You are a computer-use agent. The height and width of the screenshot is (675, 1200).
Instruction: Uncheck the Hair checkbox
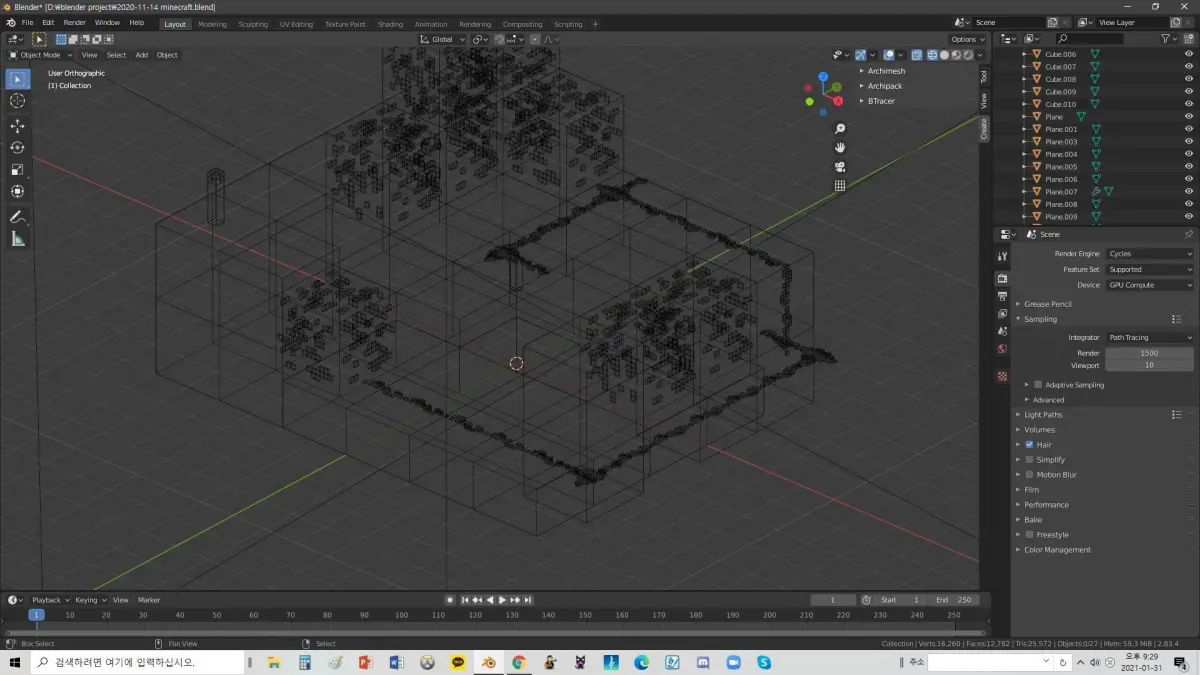coord(1029,445)
